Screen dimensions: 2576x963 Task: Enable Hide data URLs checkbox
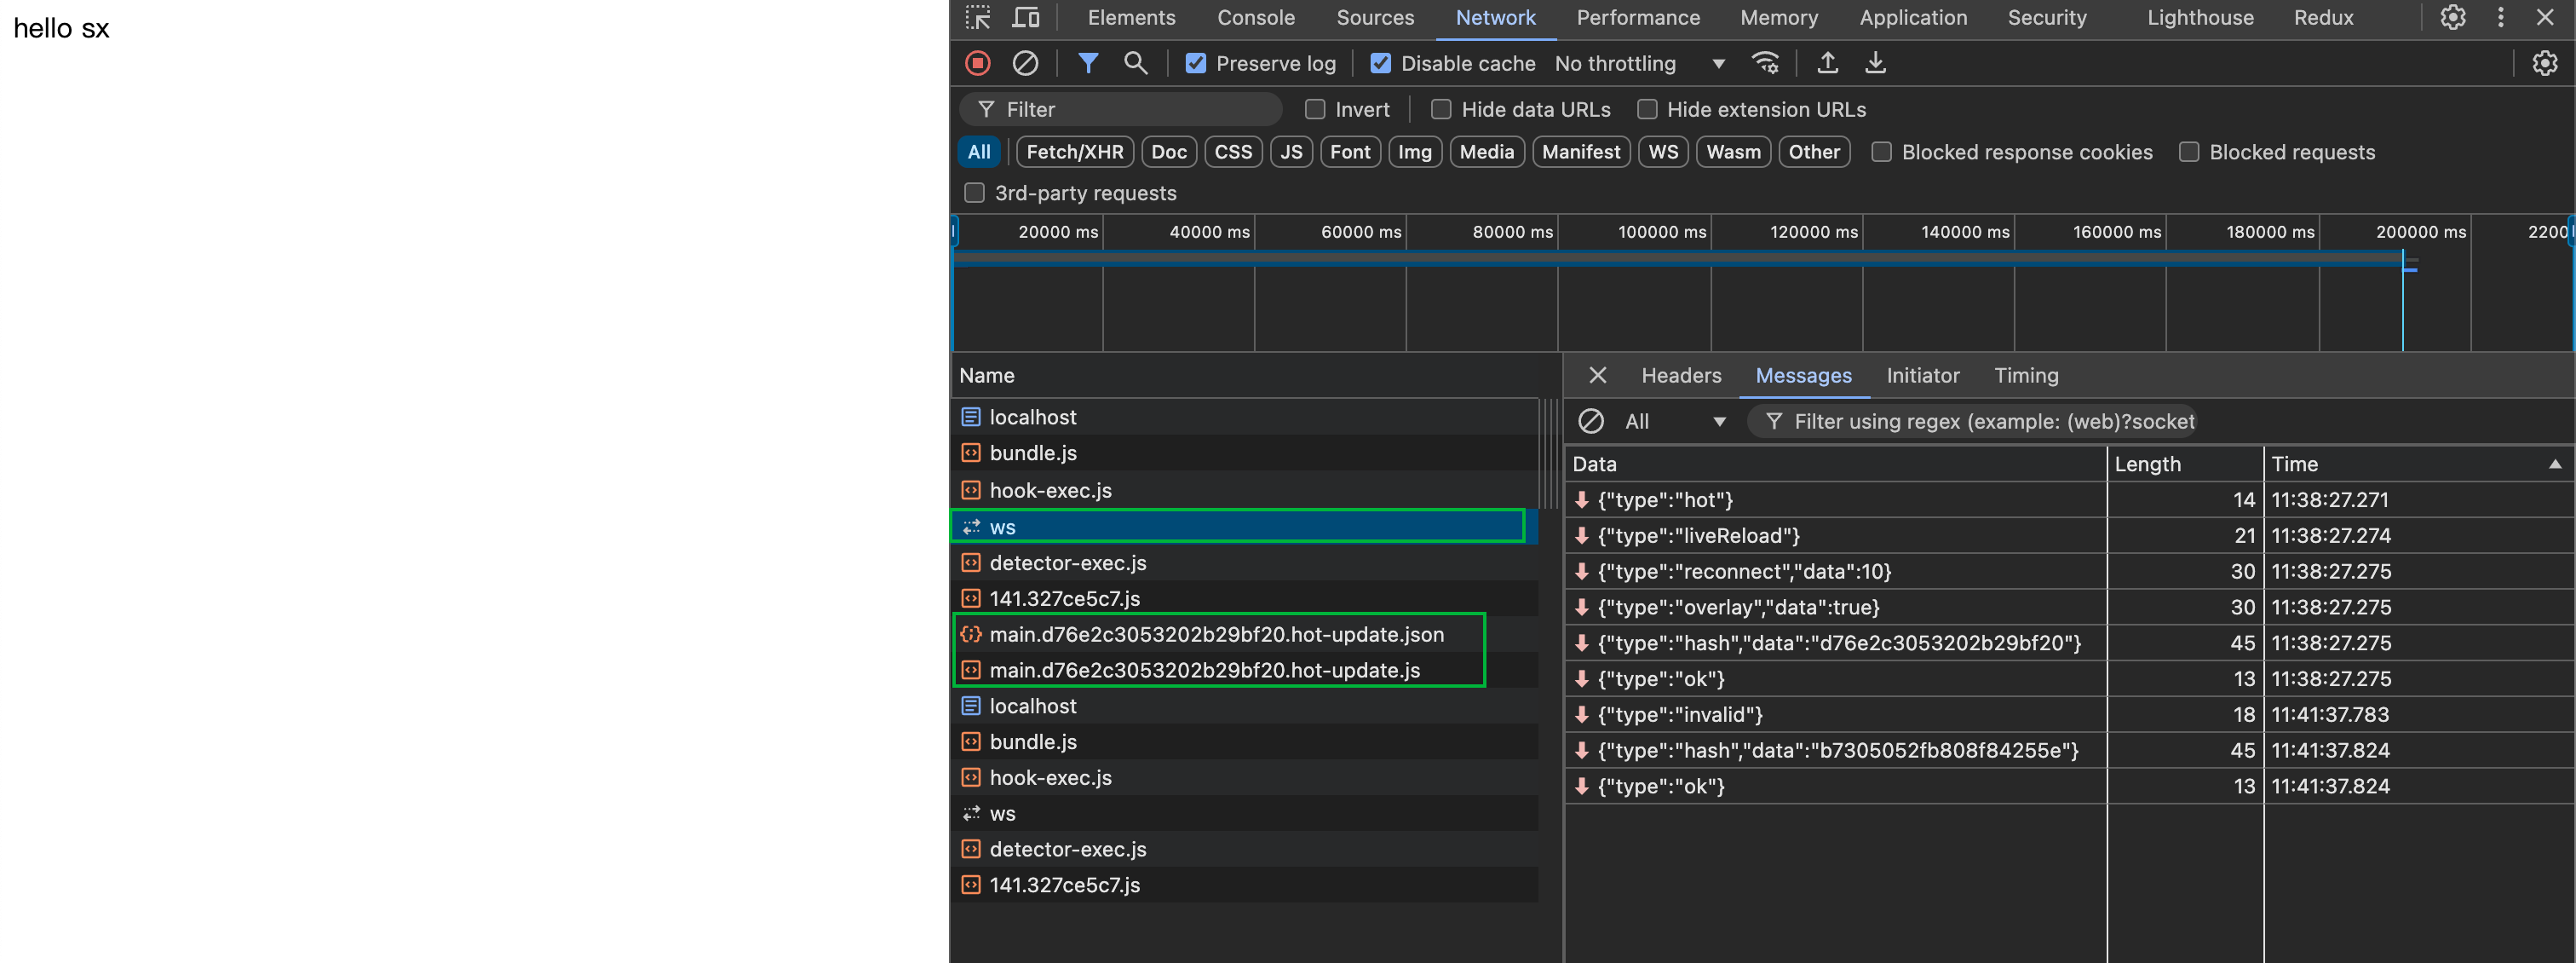tap(1441, 109)
